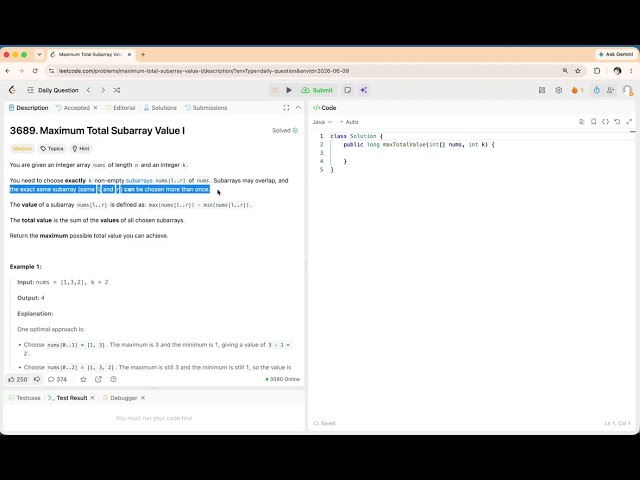Follow the subarrays link in description
The image size is (640, 480).
pyautogui.click(x=139, y=180)
